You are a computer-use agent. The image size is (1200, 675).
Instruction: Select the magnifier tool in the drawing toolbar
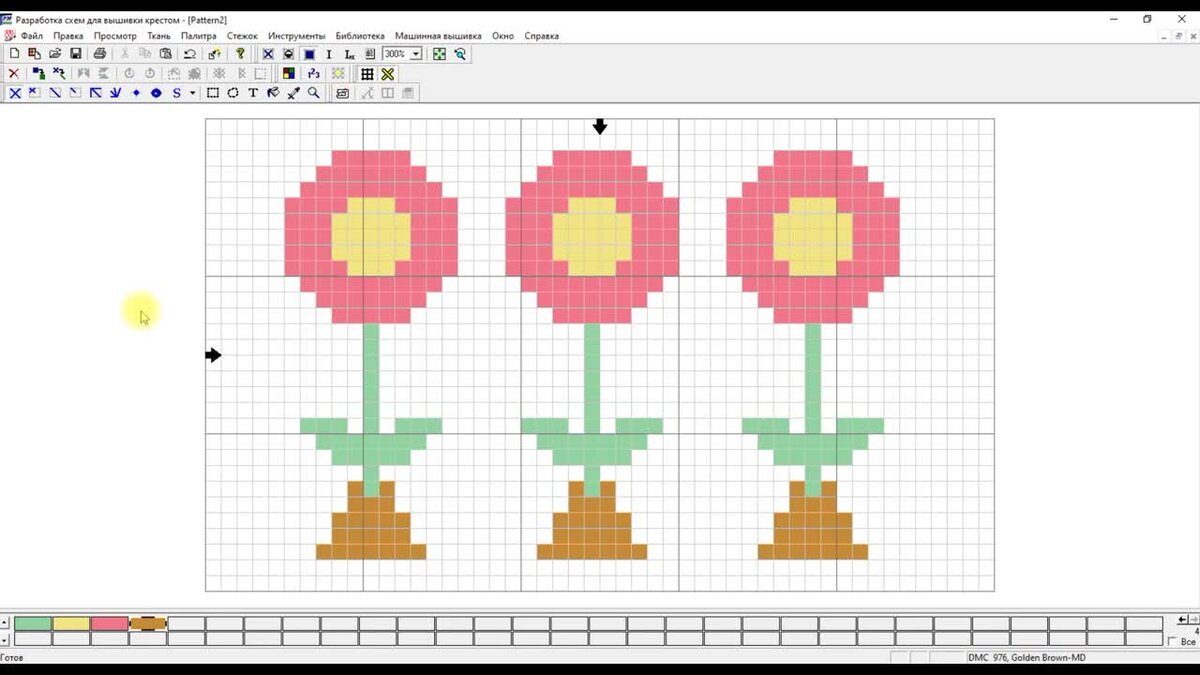pos(314,93)
